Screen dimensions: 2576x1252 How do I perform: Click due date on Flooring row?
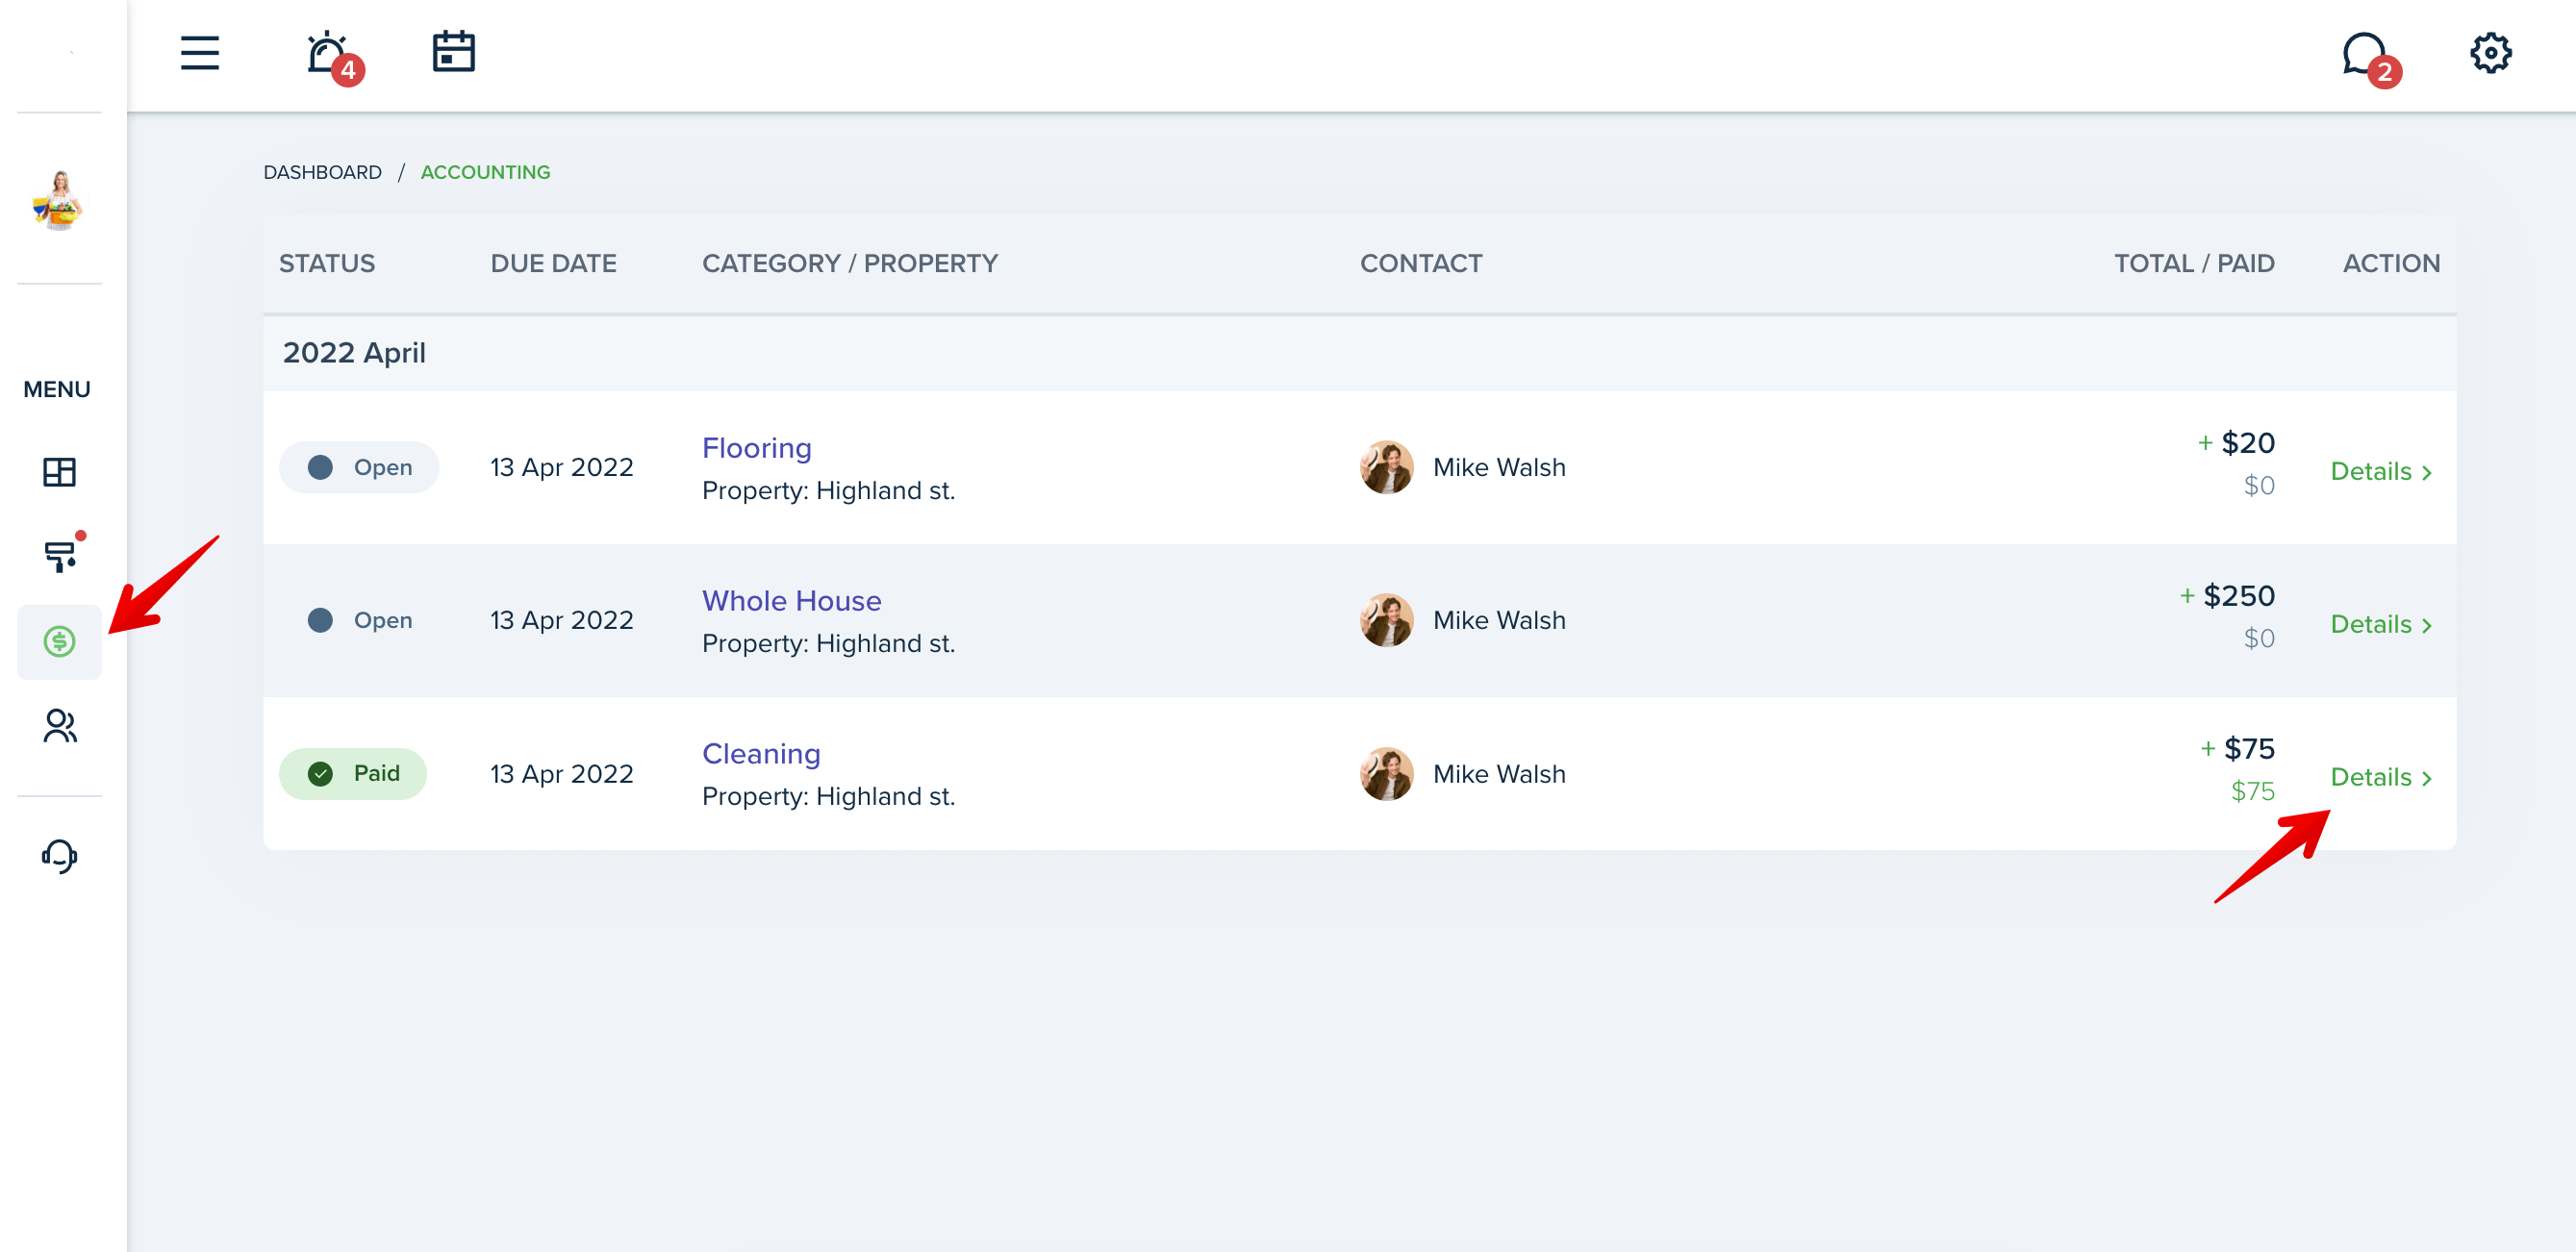(x=561, y=467)
